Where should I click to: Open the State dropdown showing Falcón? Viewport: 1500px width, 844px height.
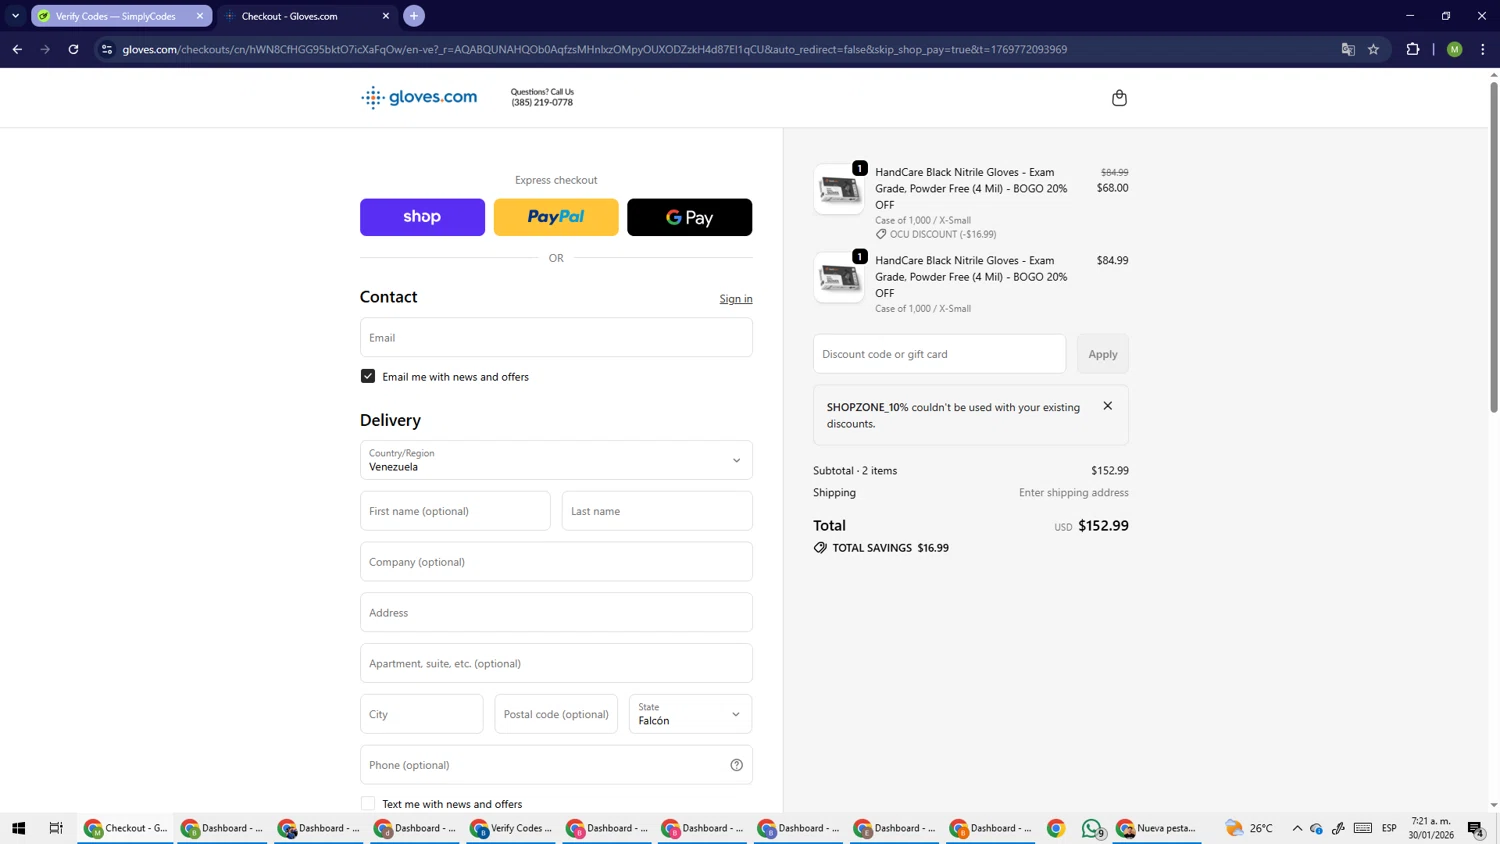(x=690, y=714)
